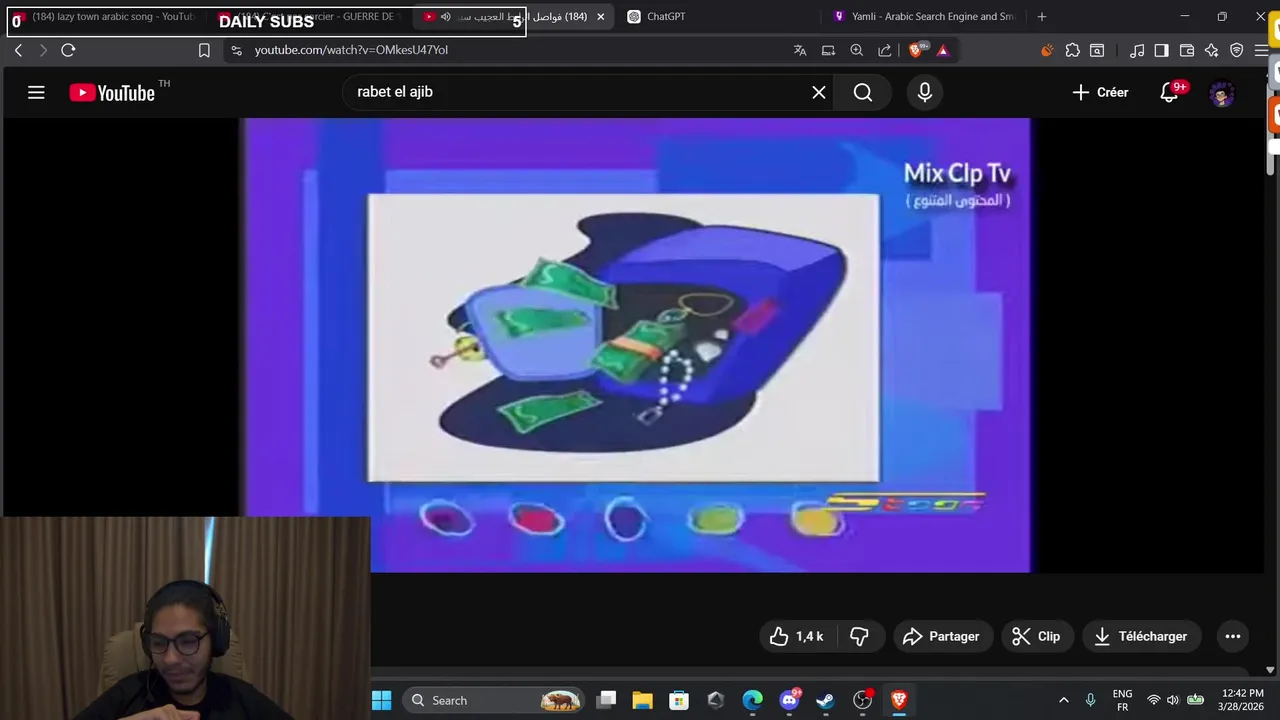
Task: Open the YouTube guide hamburger menu
Action: coord(36,92)
